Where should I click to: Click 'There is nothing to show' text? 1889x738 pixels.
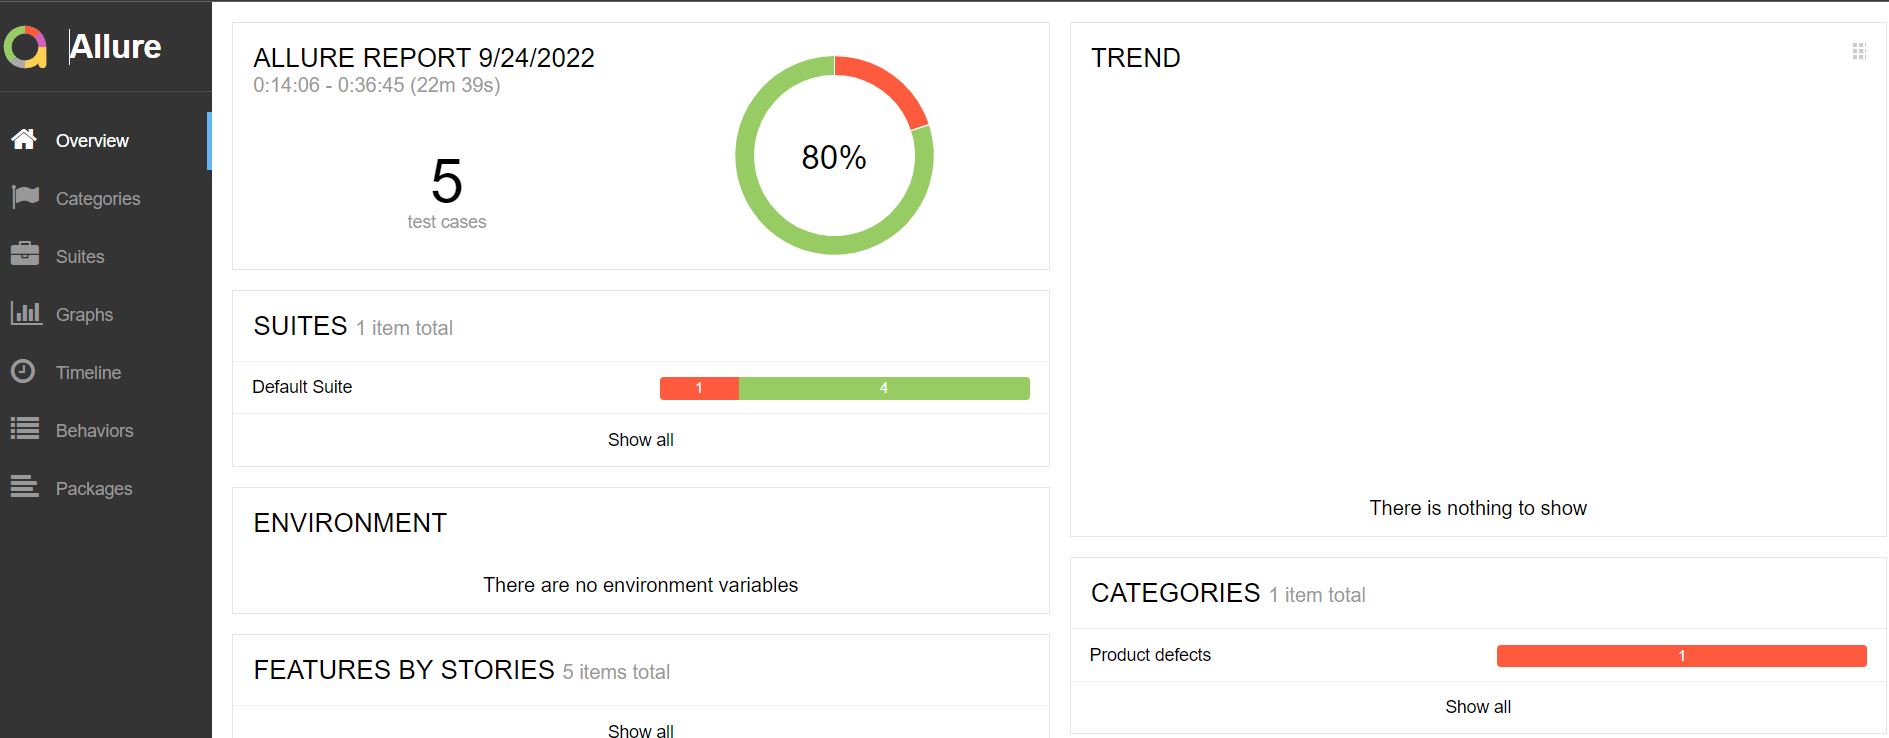pyautogui.click(x=1478, y=508)
